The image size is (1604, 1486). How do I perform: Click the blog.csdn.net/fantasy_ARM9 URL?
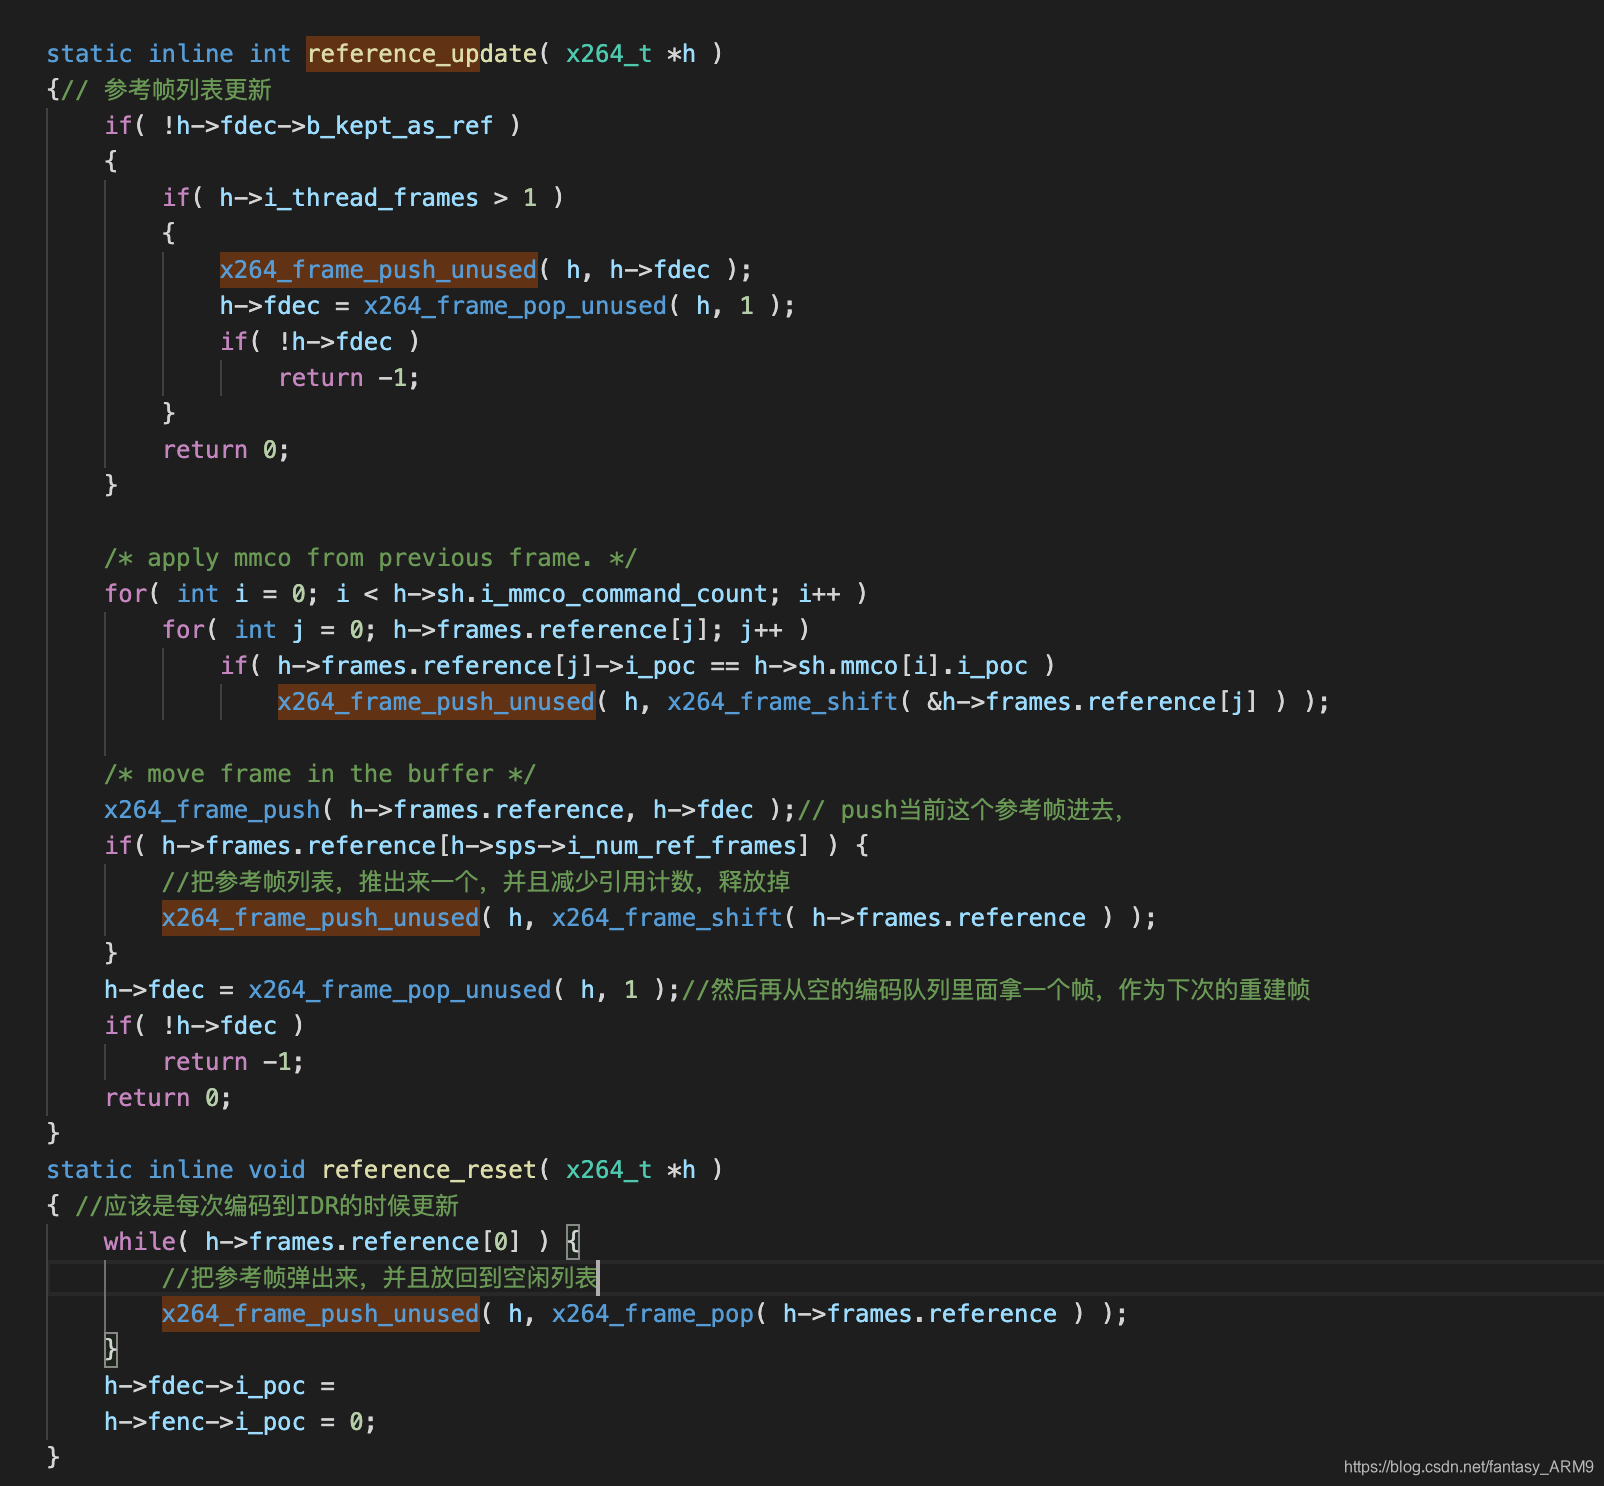pos(1468,1467)
